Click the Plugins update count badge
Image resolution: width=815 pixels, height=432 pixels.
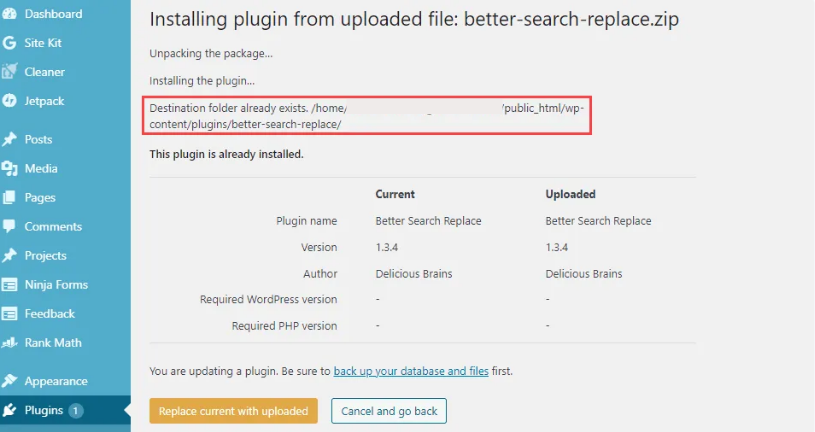coord(75,411)
